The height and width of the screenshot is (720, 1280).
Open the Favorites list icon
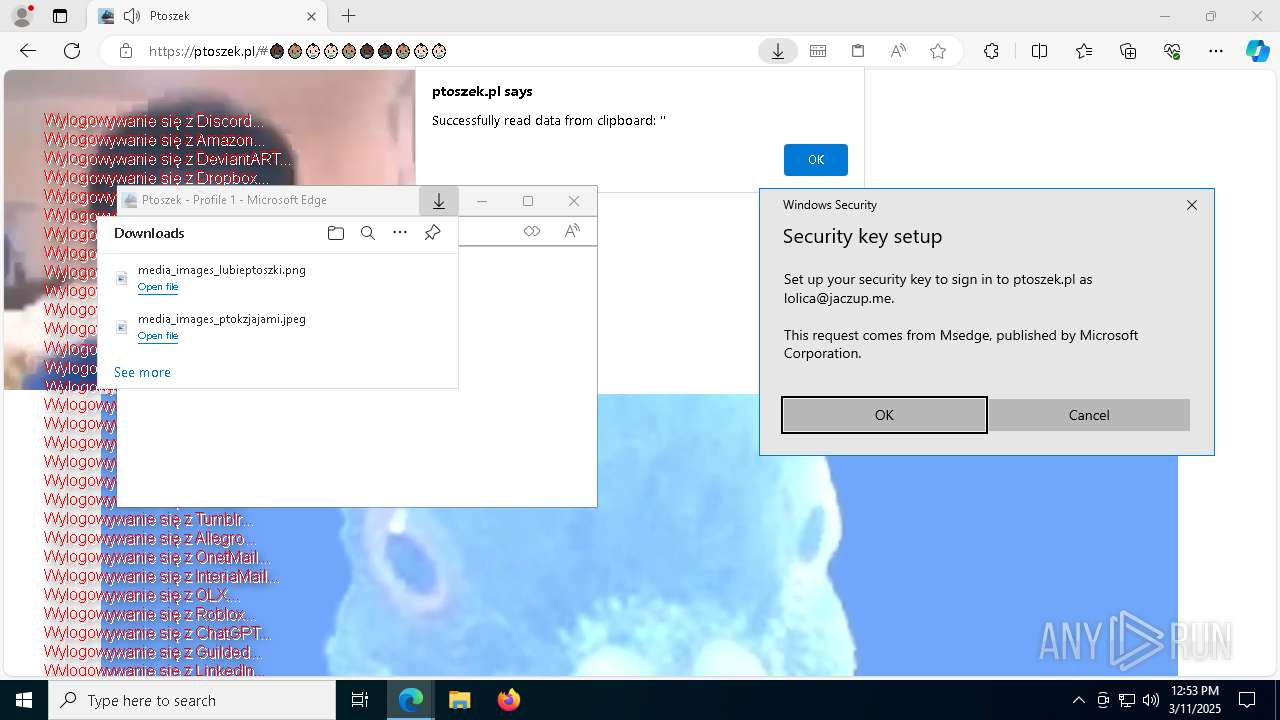[1084, 51]
